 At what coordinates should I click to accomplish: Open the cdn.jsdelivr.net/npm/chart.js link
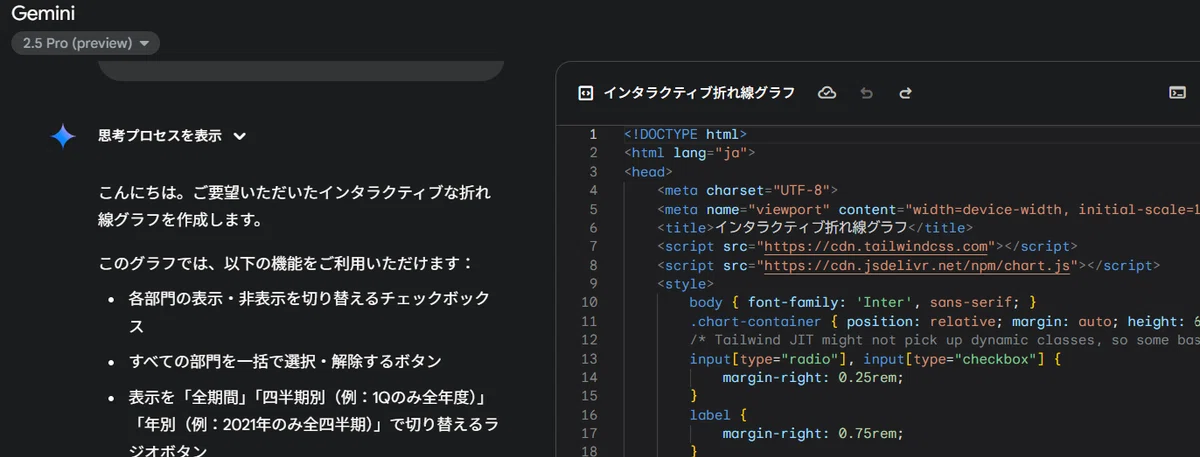tap(917, 266)
